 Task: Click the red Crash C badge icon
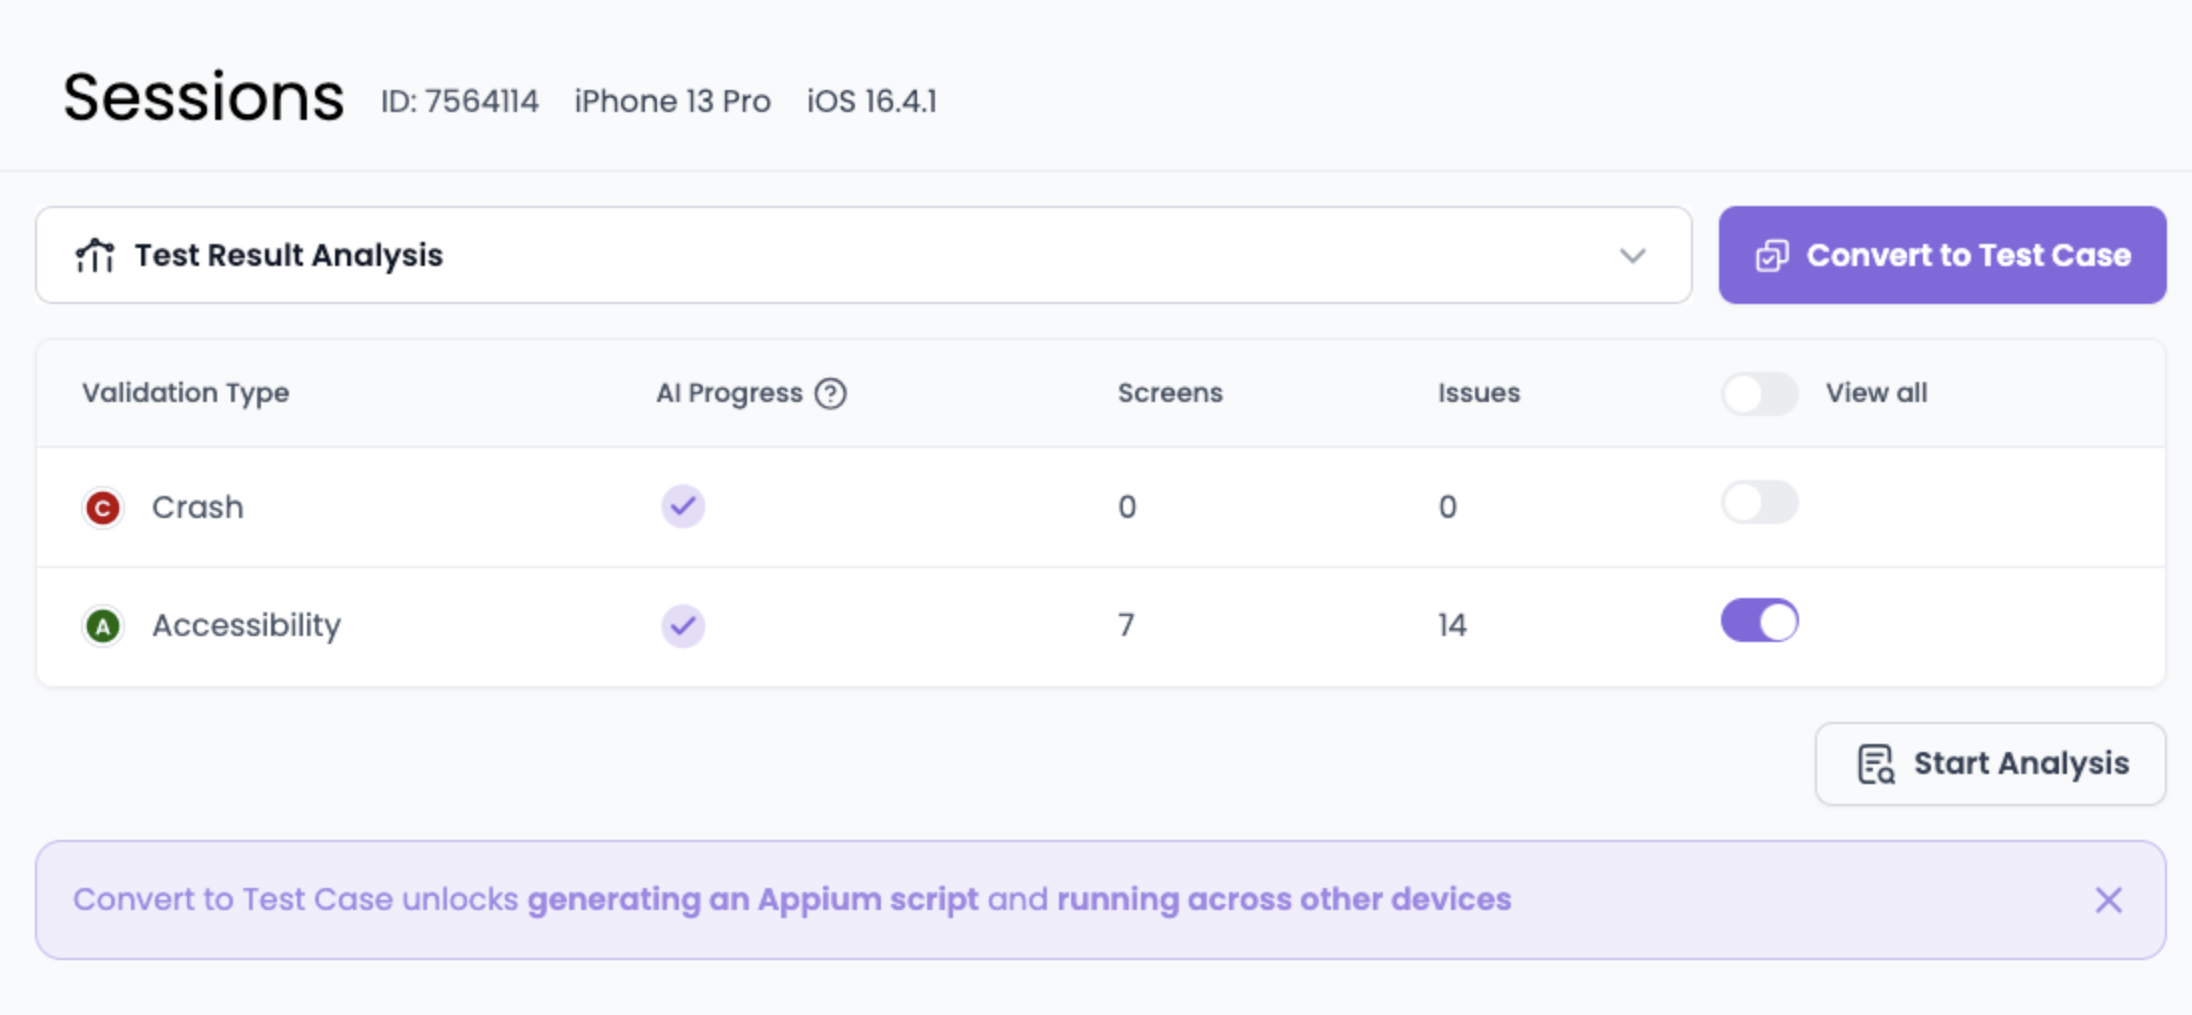pos(102,507)
